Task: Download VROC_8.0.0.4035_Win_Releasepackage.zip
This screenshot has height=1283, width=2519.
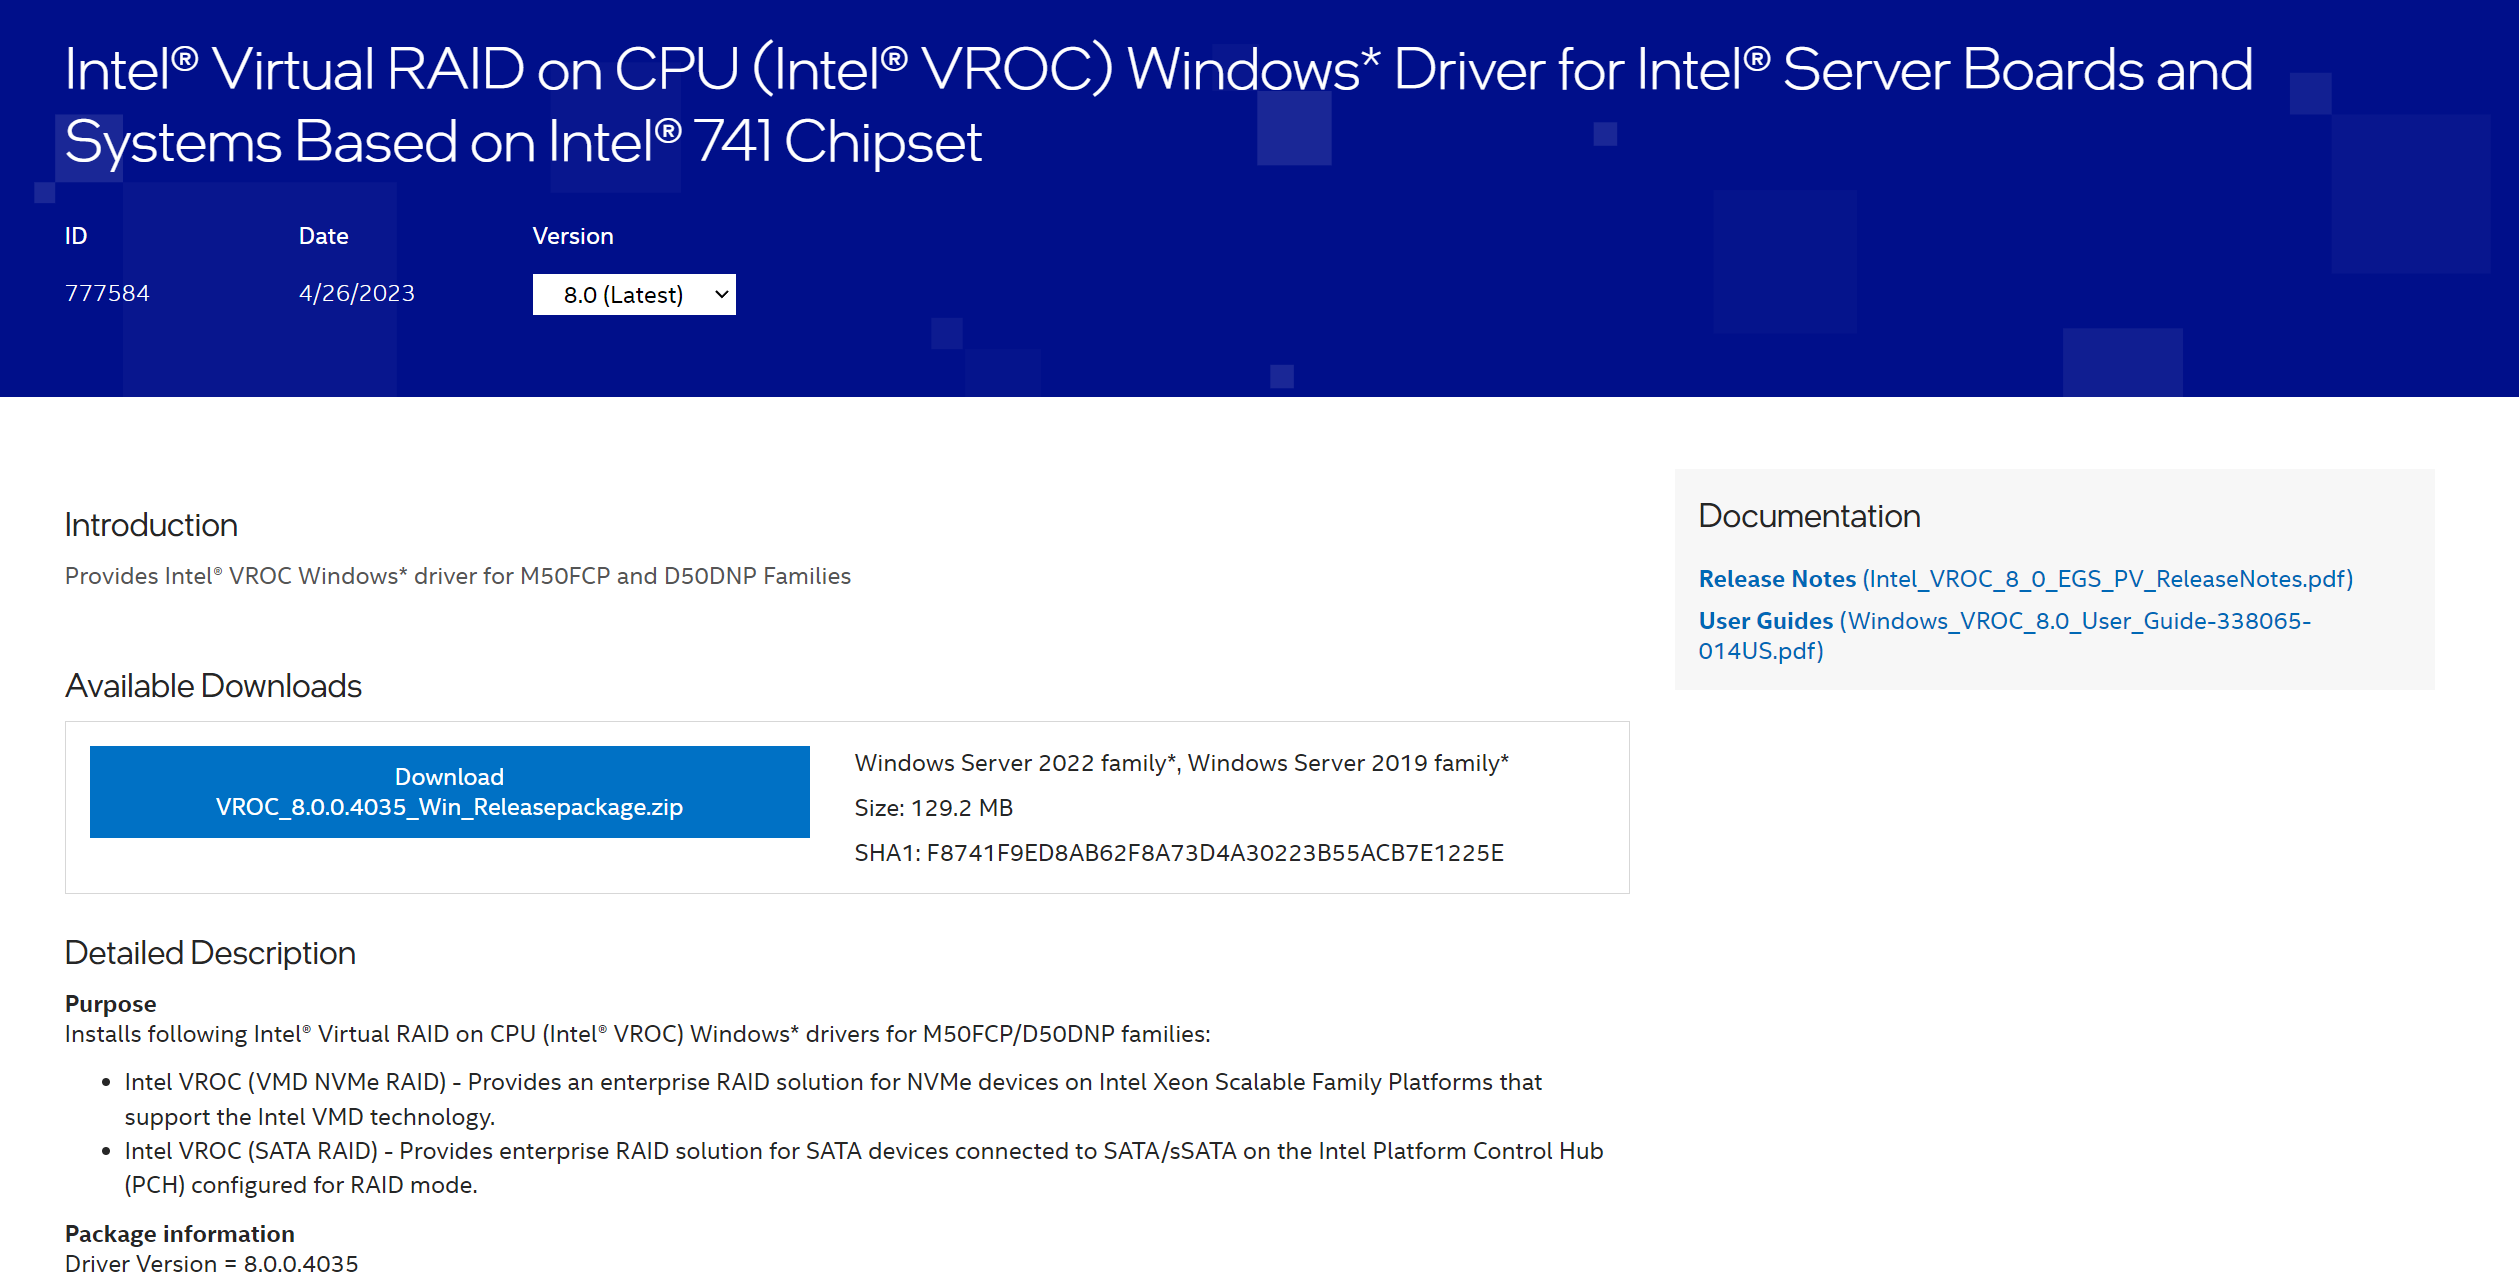Action: [449, 791]
